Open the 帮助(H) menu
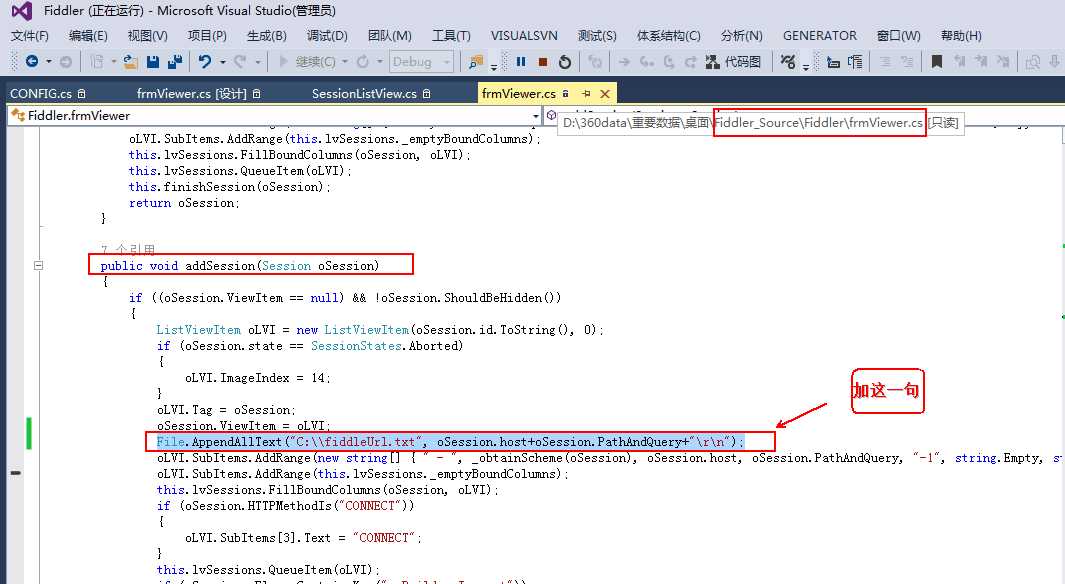 tap(961, 36)
